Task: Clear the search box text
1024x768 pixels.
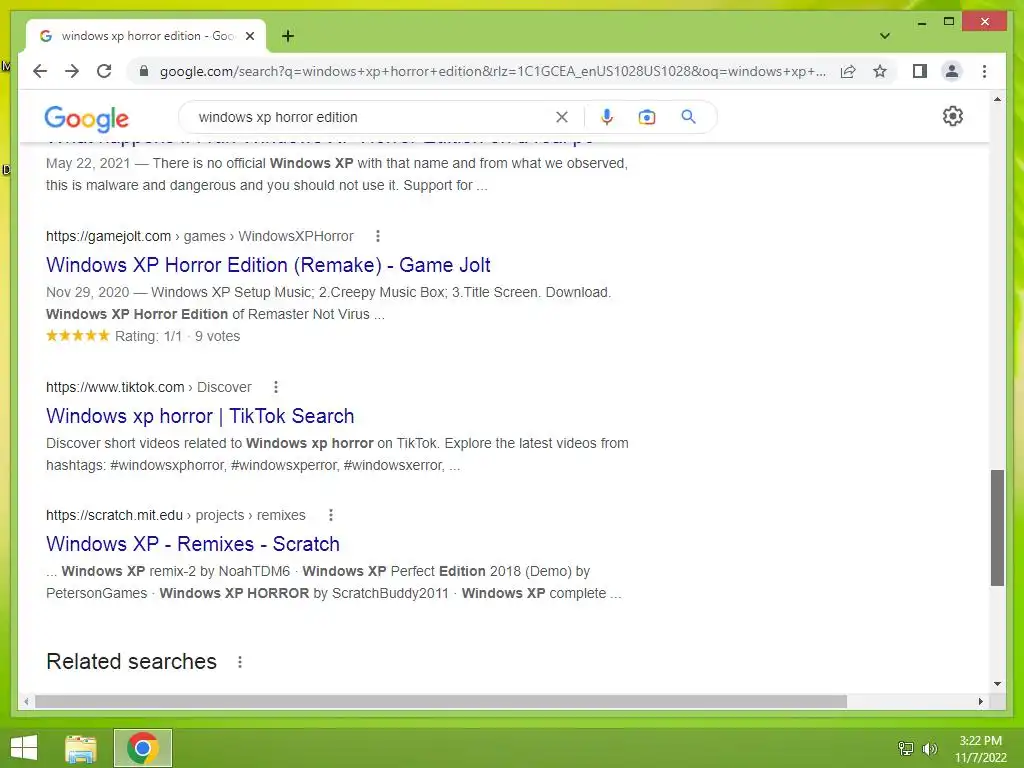Action: pyautogui.click(x=562, y=117)
